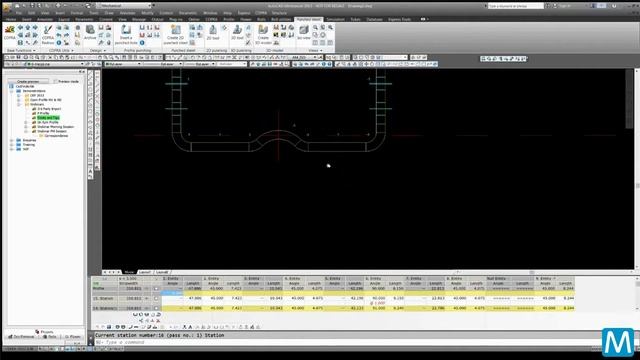Click the AutoCAD application menu logo
Image resolution: width=640 pixels, height=360 pixels.
click(6, 6)
